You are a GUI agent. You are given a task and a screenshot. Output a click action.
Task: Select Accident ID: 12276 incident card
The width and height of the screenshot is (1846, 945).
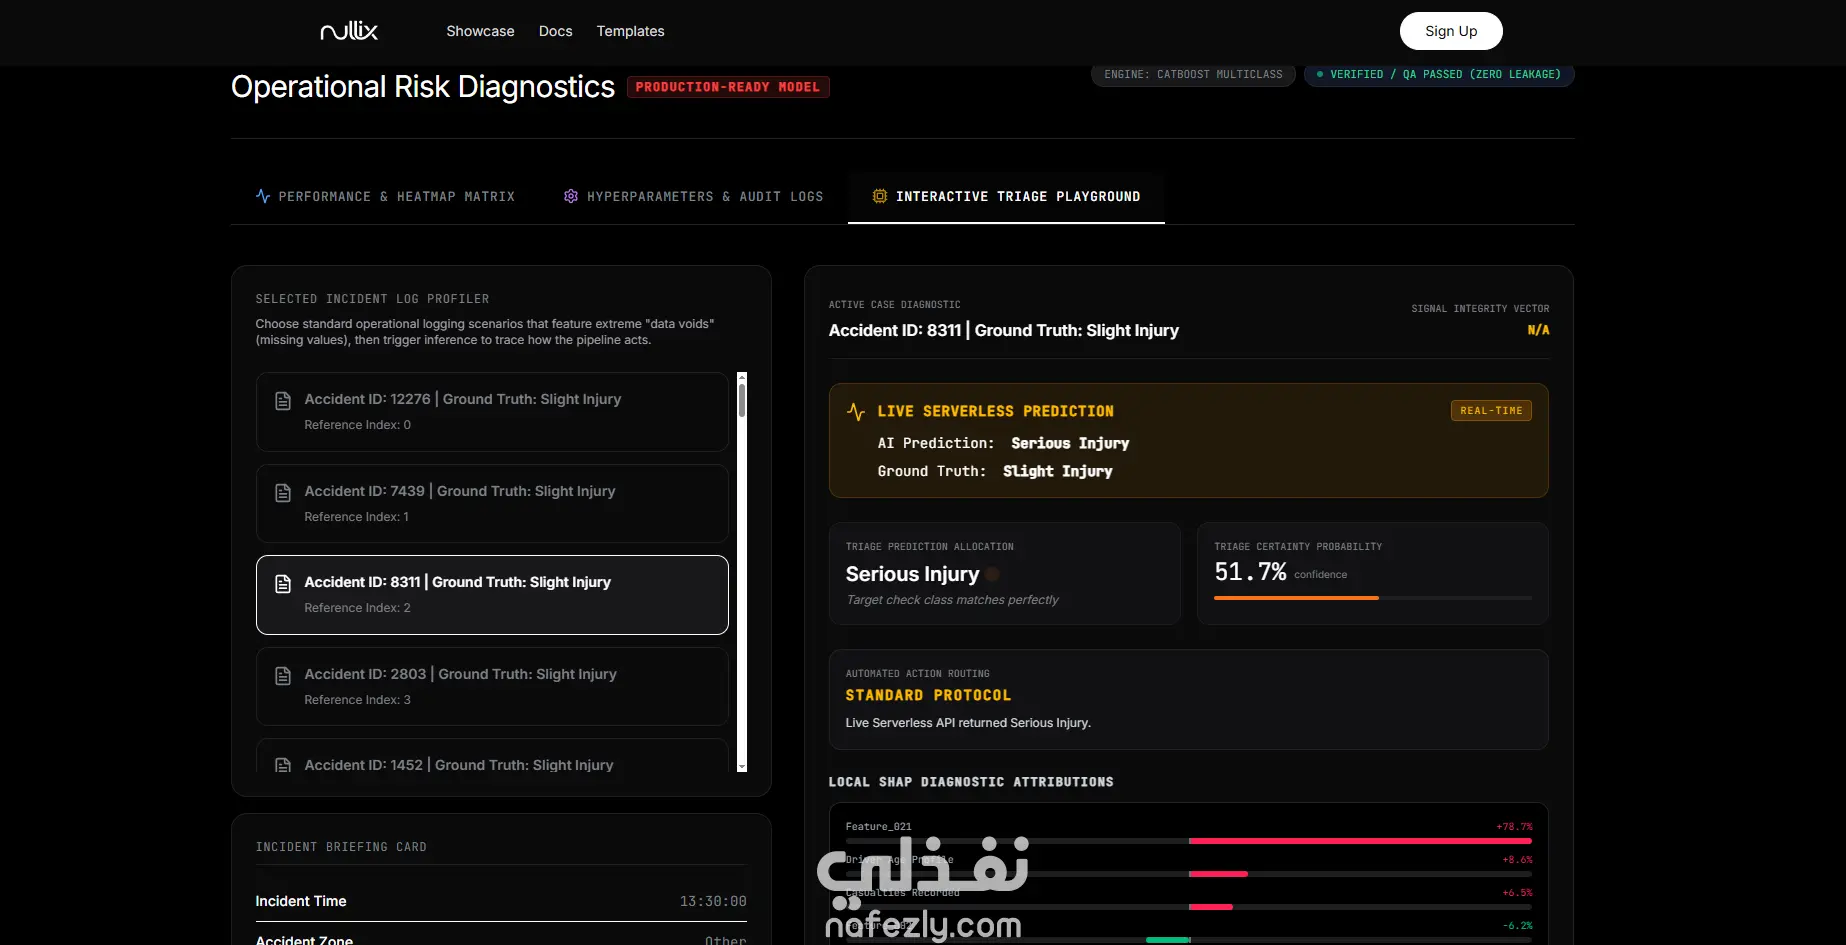(x=492, y=412)
